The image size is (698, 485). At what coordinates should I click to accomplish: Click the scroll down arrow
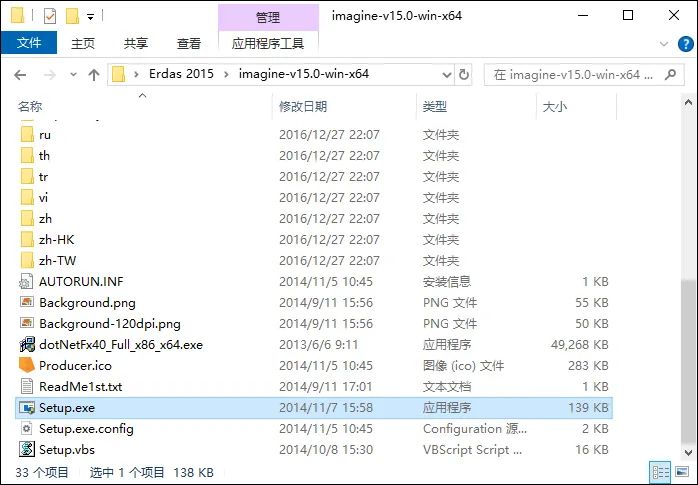[688, 453]
